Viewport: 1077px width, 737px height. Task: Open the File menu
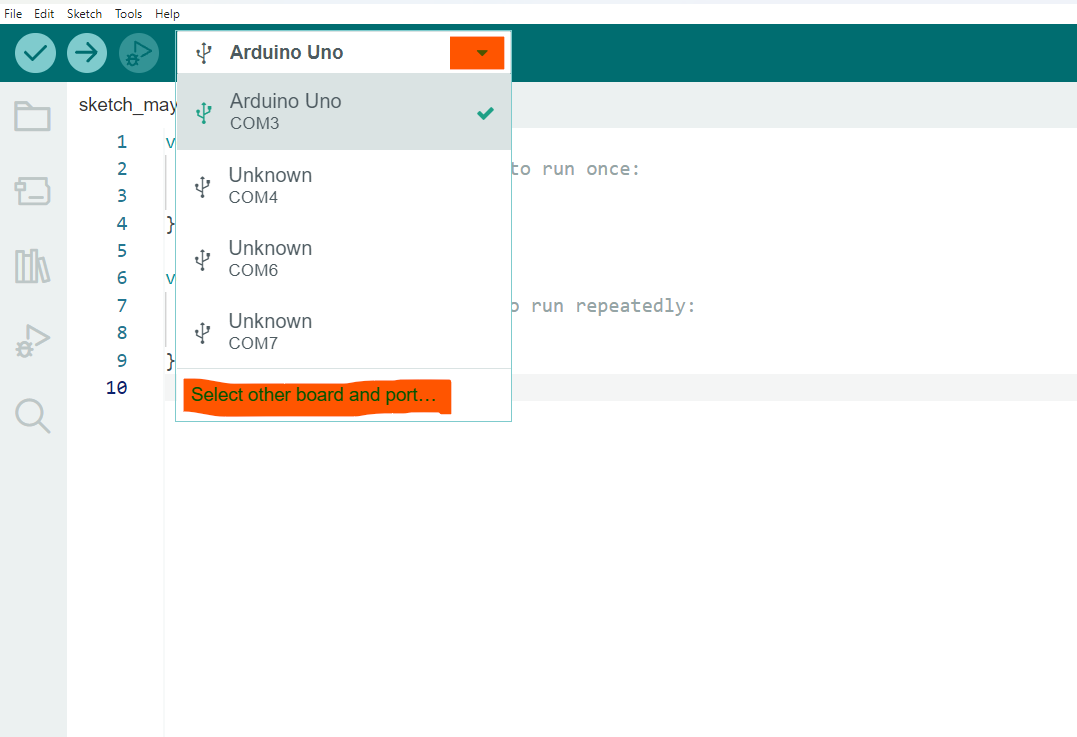click(x=13, y=14)
